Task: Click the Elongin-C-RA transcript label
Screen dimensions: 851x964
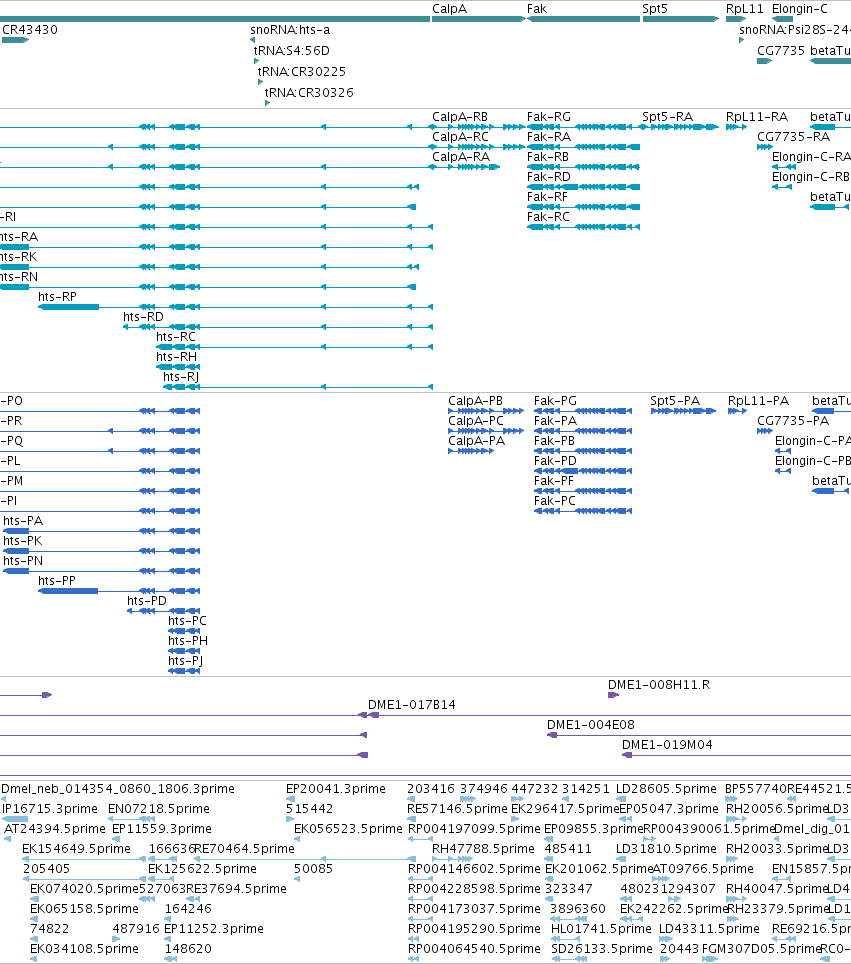Action: click(x=811, y=157)
